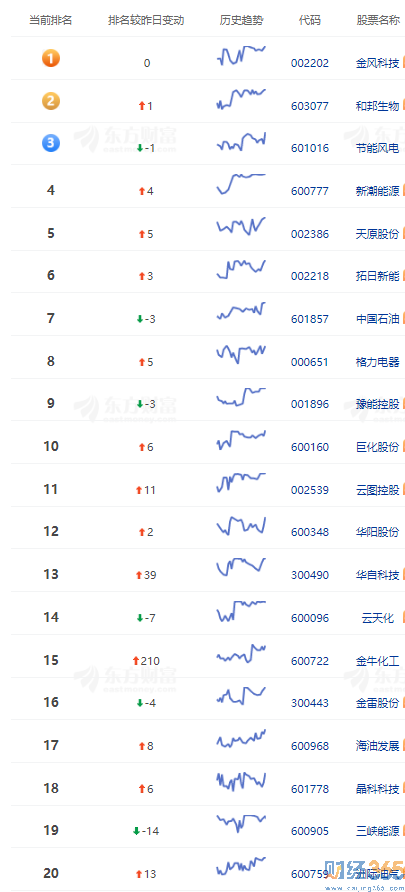This screenshot has width=405, height=892.
Task: View the trend sparkline for 金牛化工
Action: point(241,654)
